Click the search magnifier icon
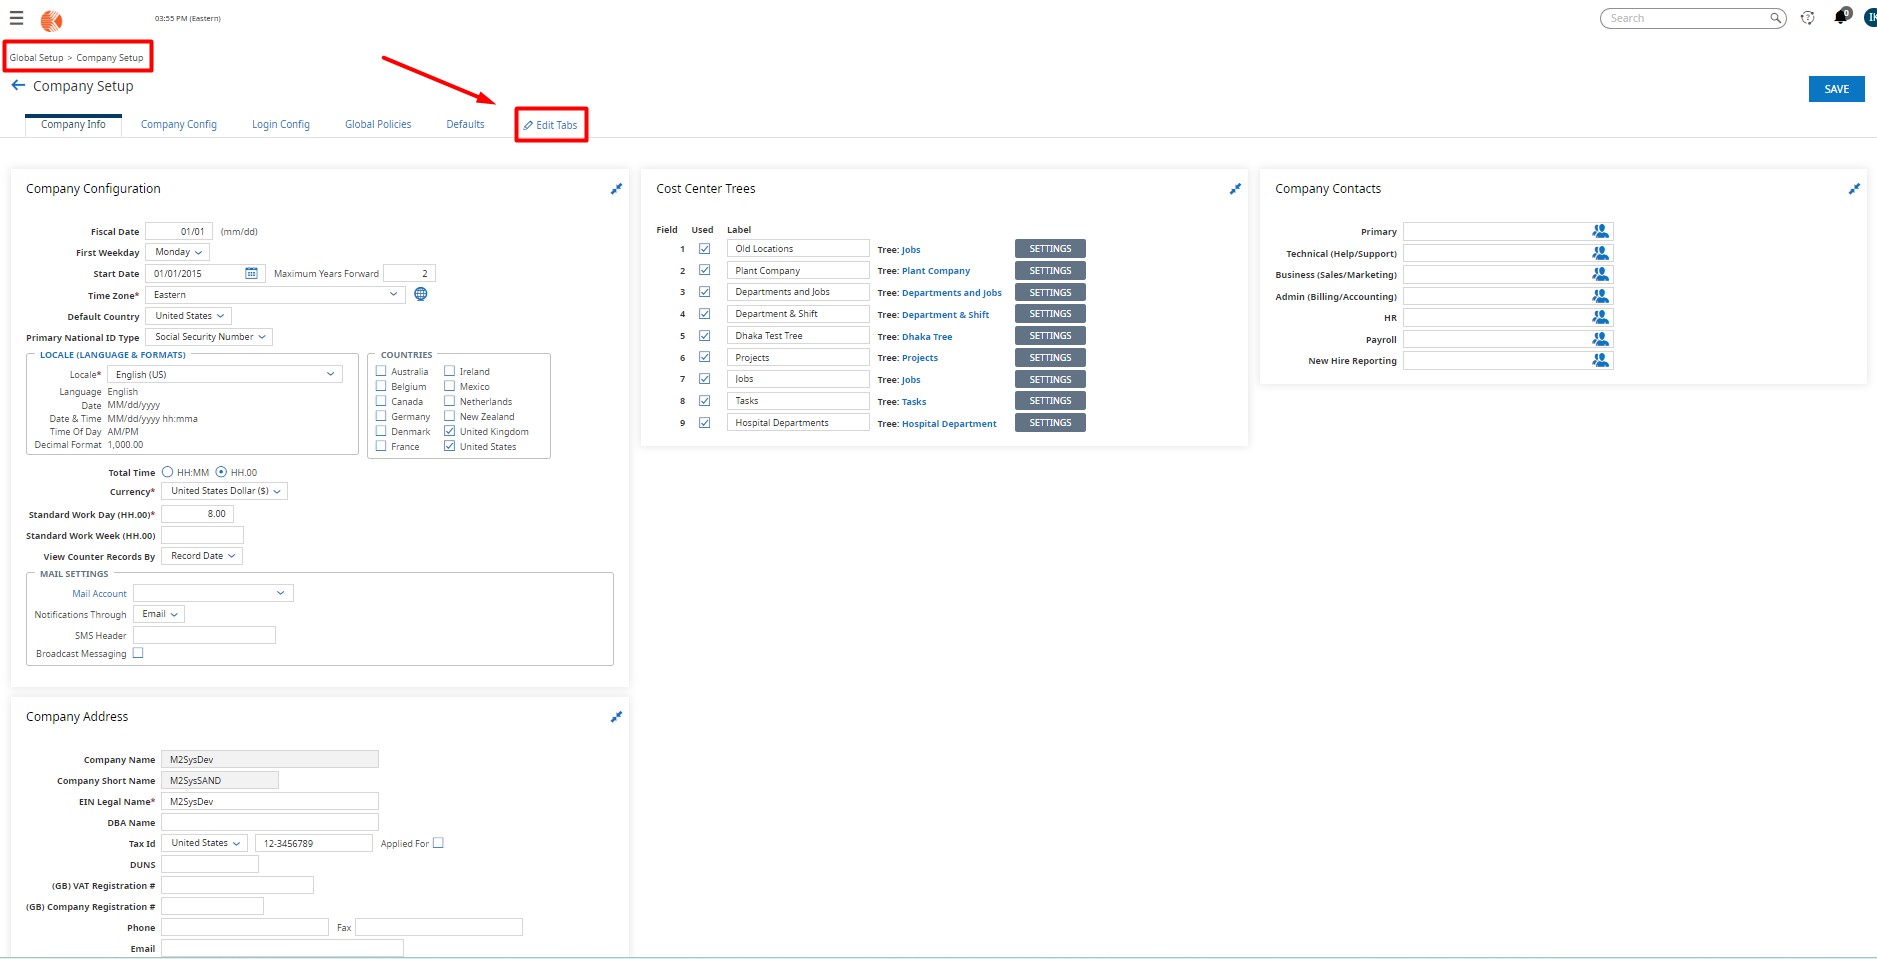This screenshot has height=959, width=1877. coord(1776,18)
